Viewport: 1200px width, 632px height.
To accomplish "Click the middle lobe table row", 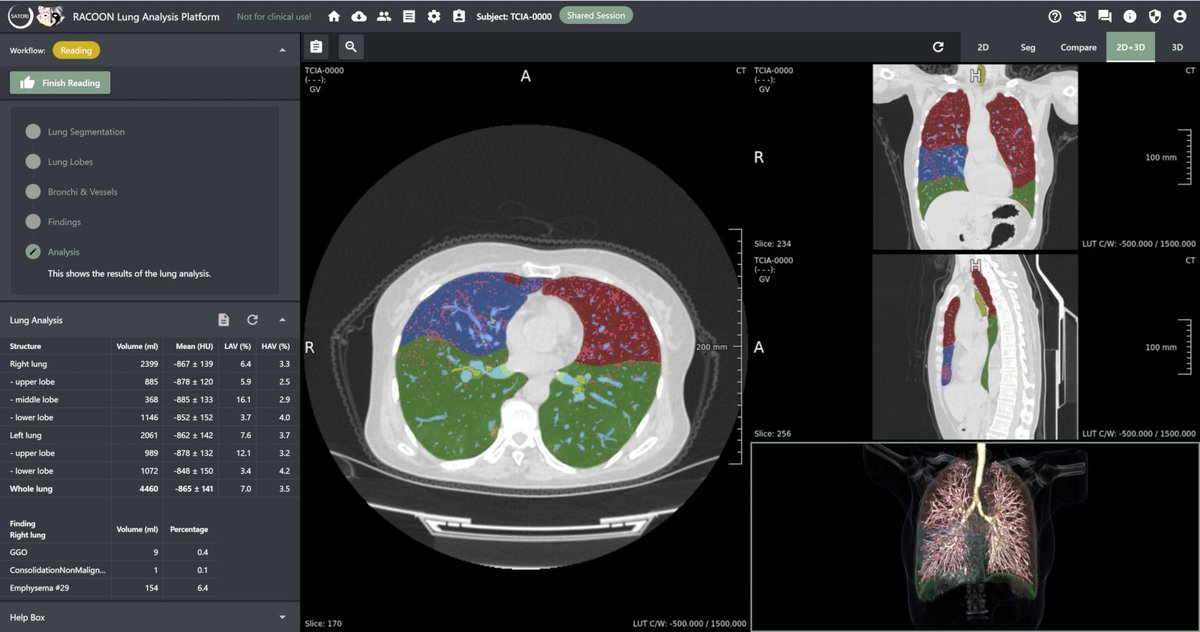I will (x=150, y=400).
